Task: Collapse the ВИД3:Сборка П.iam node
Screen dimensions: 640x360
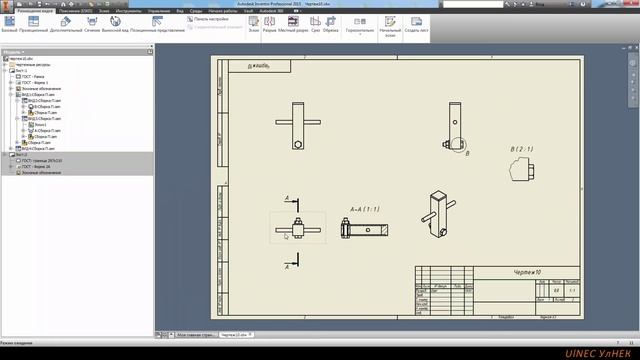Action: tap(17, 118)
